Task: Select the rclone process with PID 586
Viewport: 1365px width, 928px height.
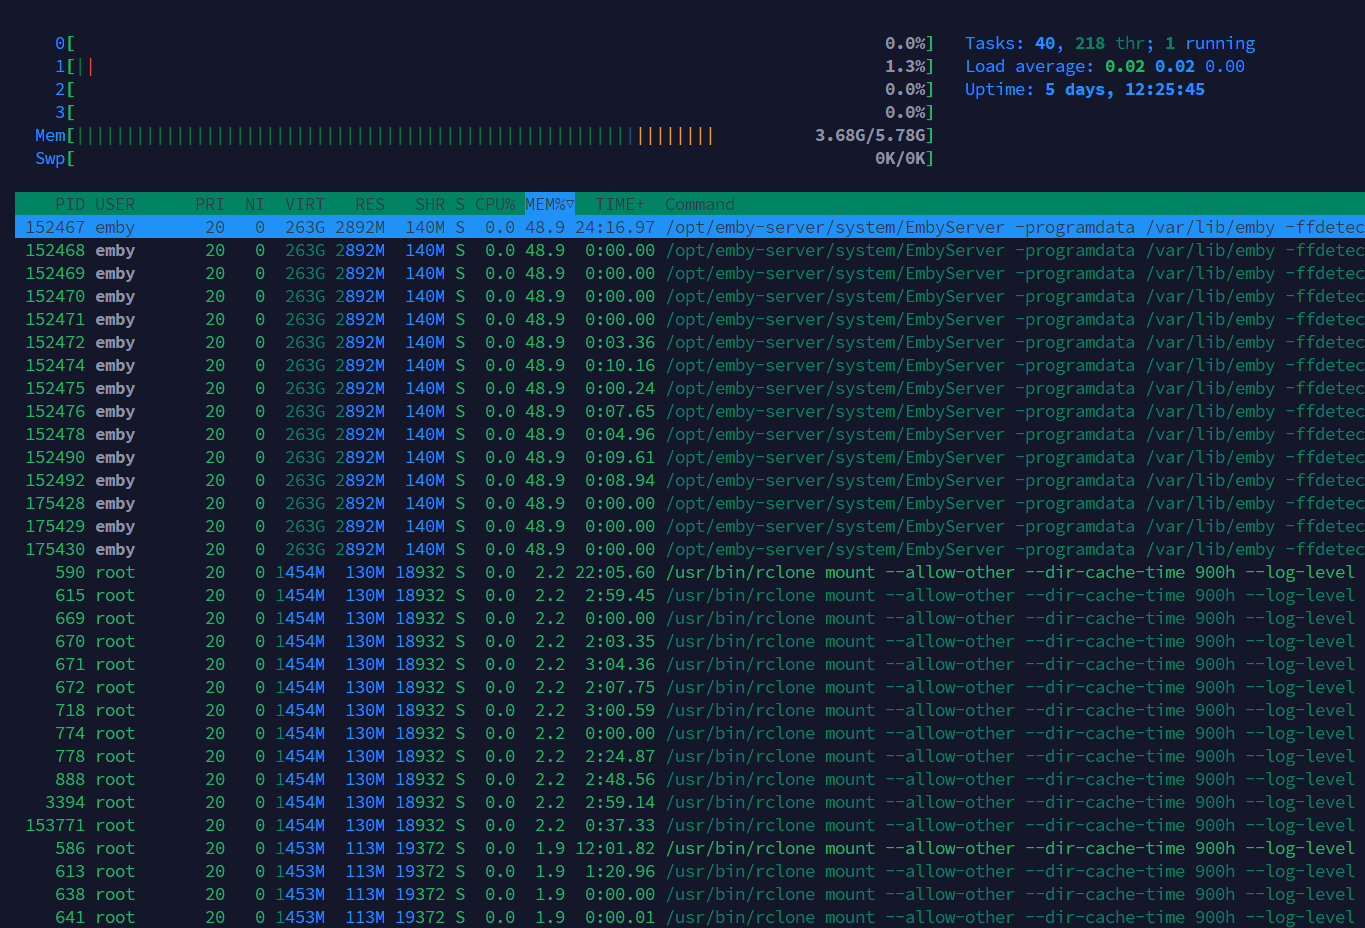Action: [690, 848]
